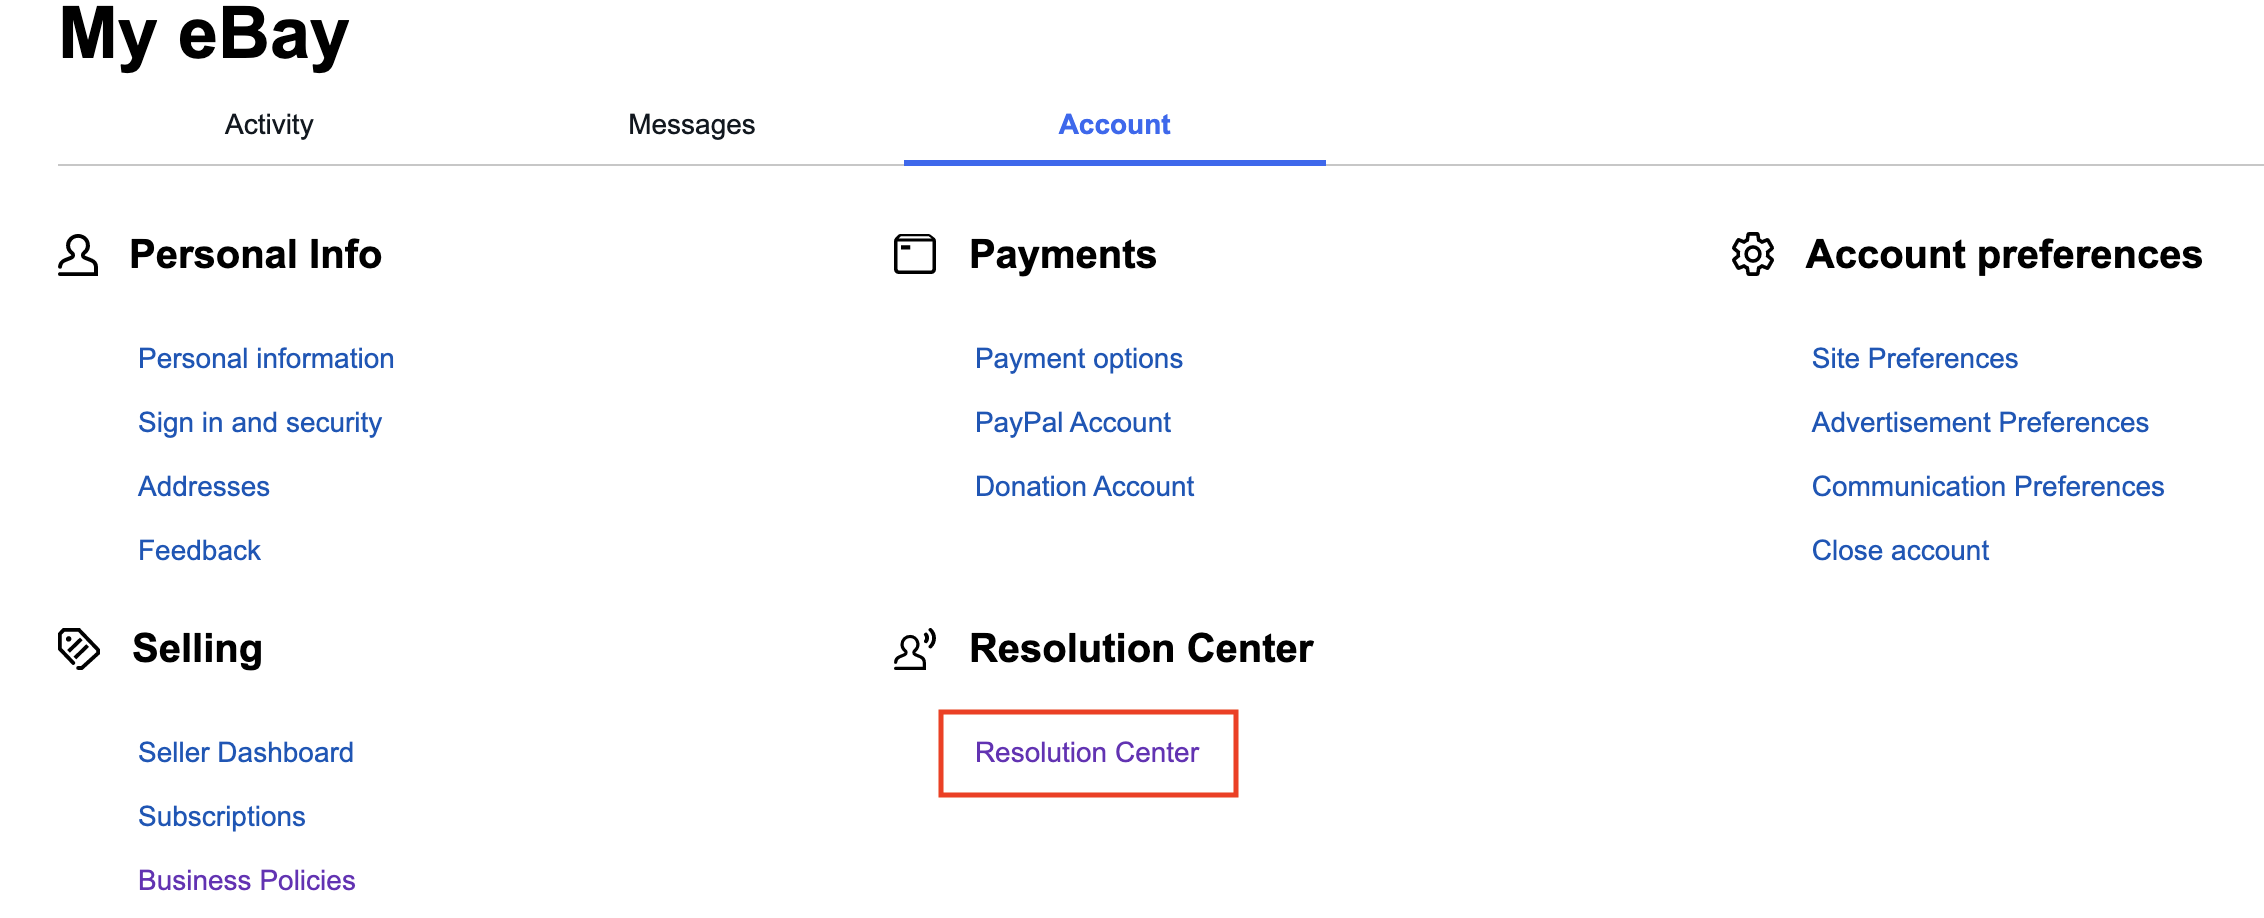Image resolution: width=2264 pixels, height=918 pixels.
Task: Open Site Preferences link
Action: [x=1914, y=358]
